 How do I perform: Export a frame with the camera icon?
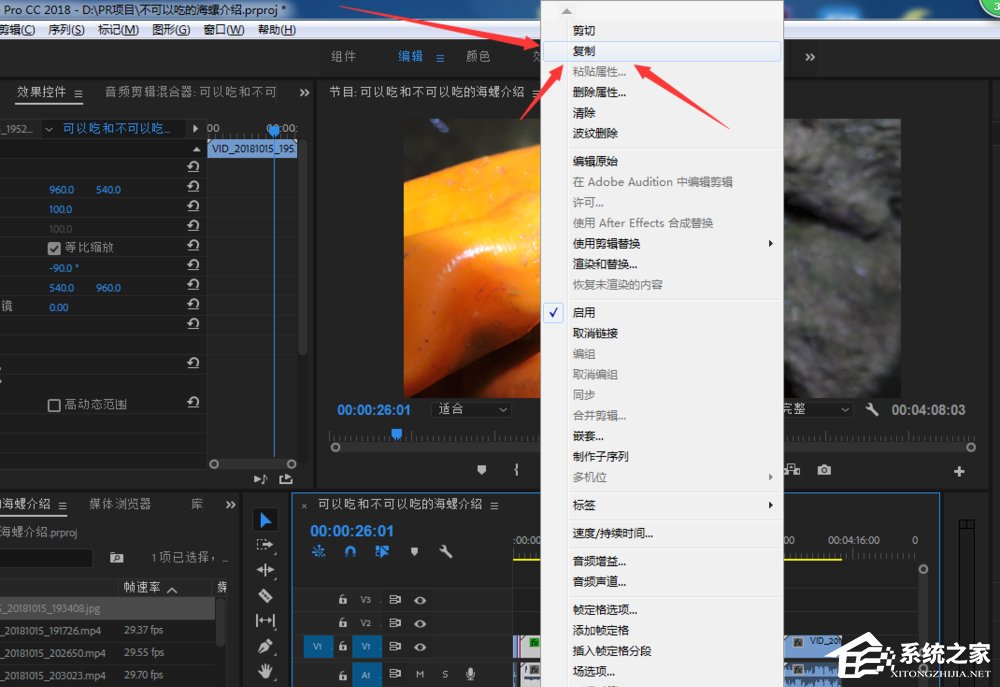(823, 468)
